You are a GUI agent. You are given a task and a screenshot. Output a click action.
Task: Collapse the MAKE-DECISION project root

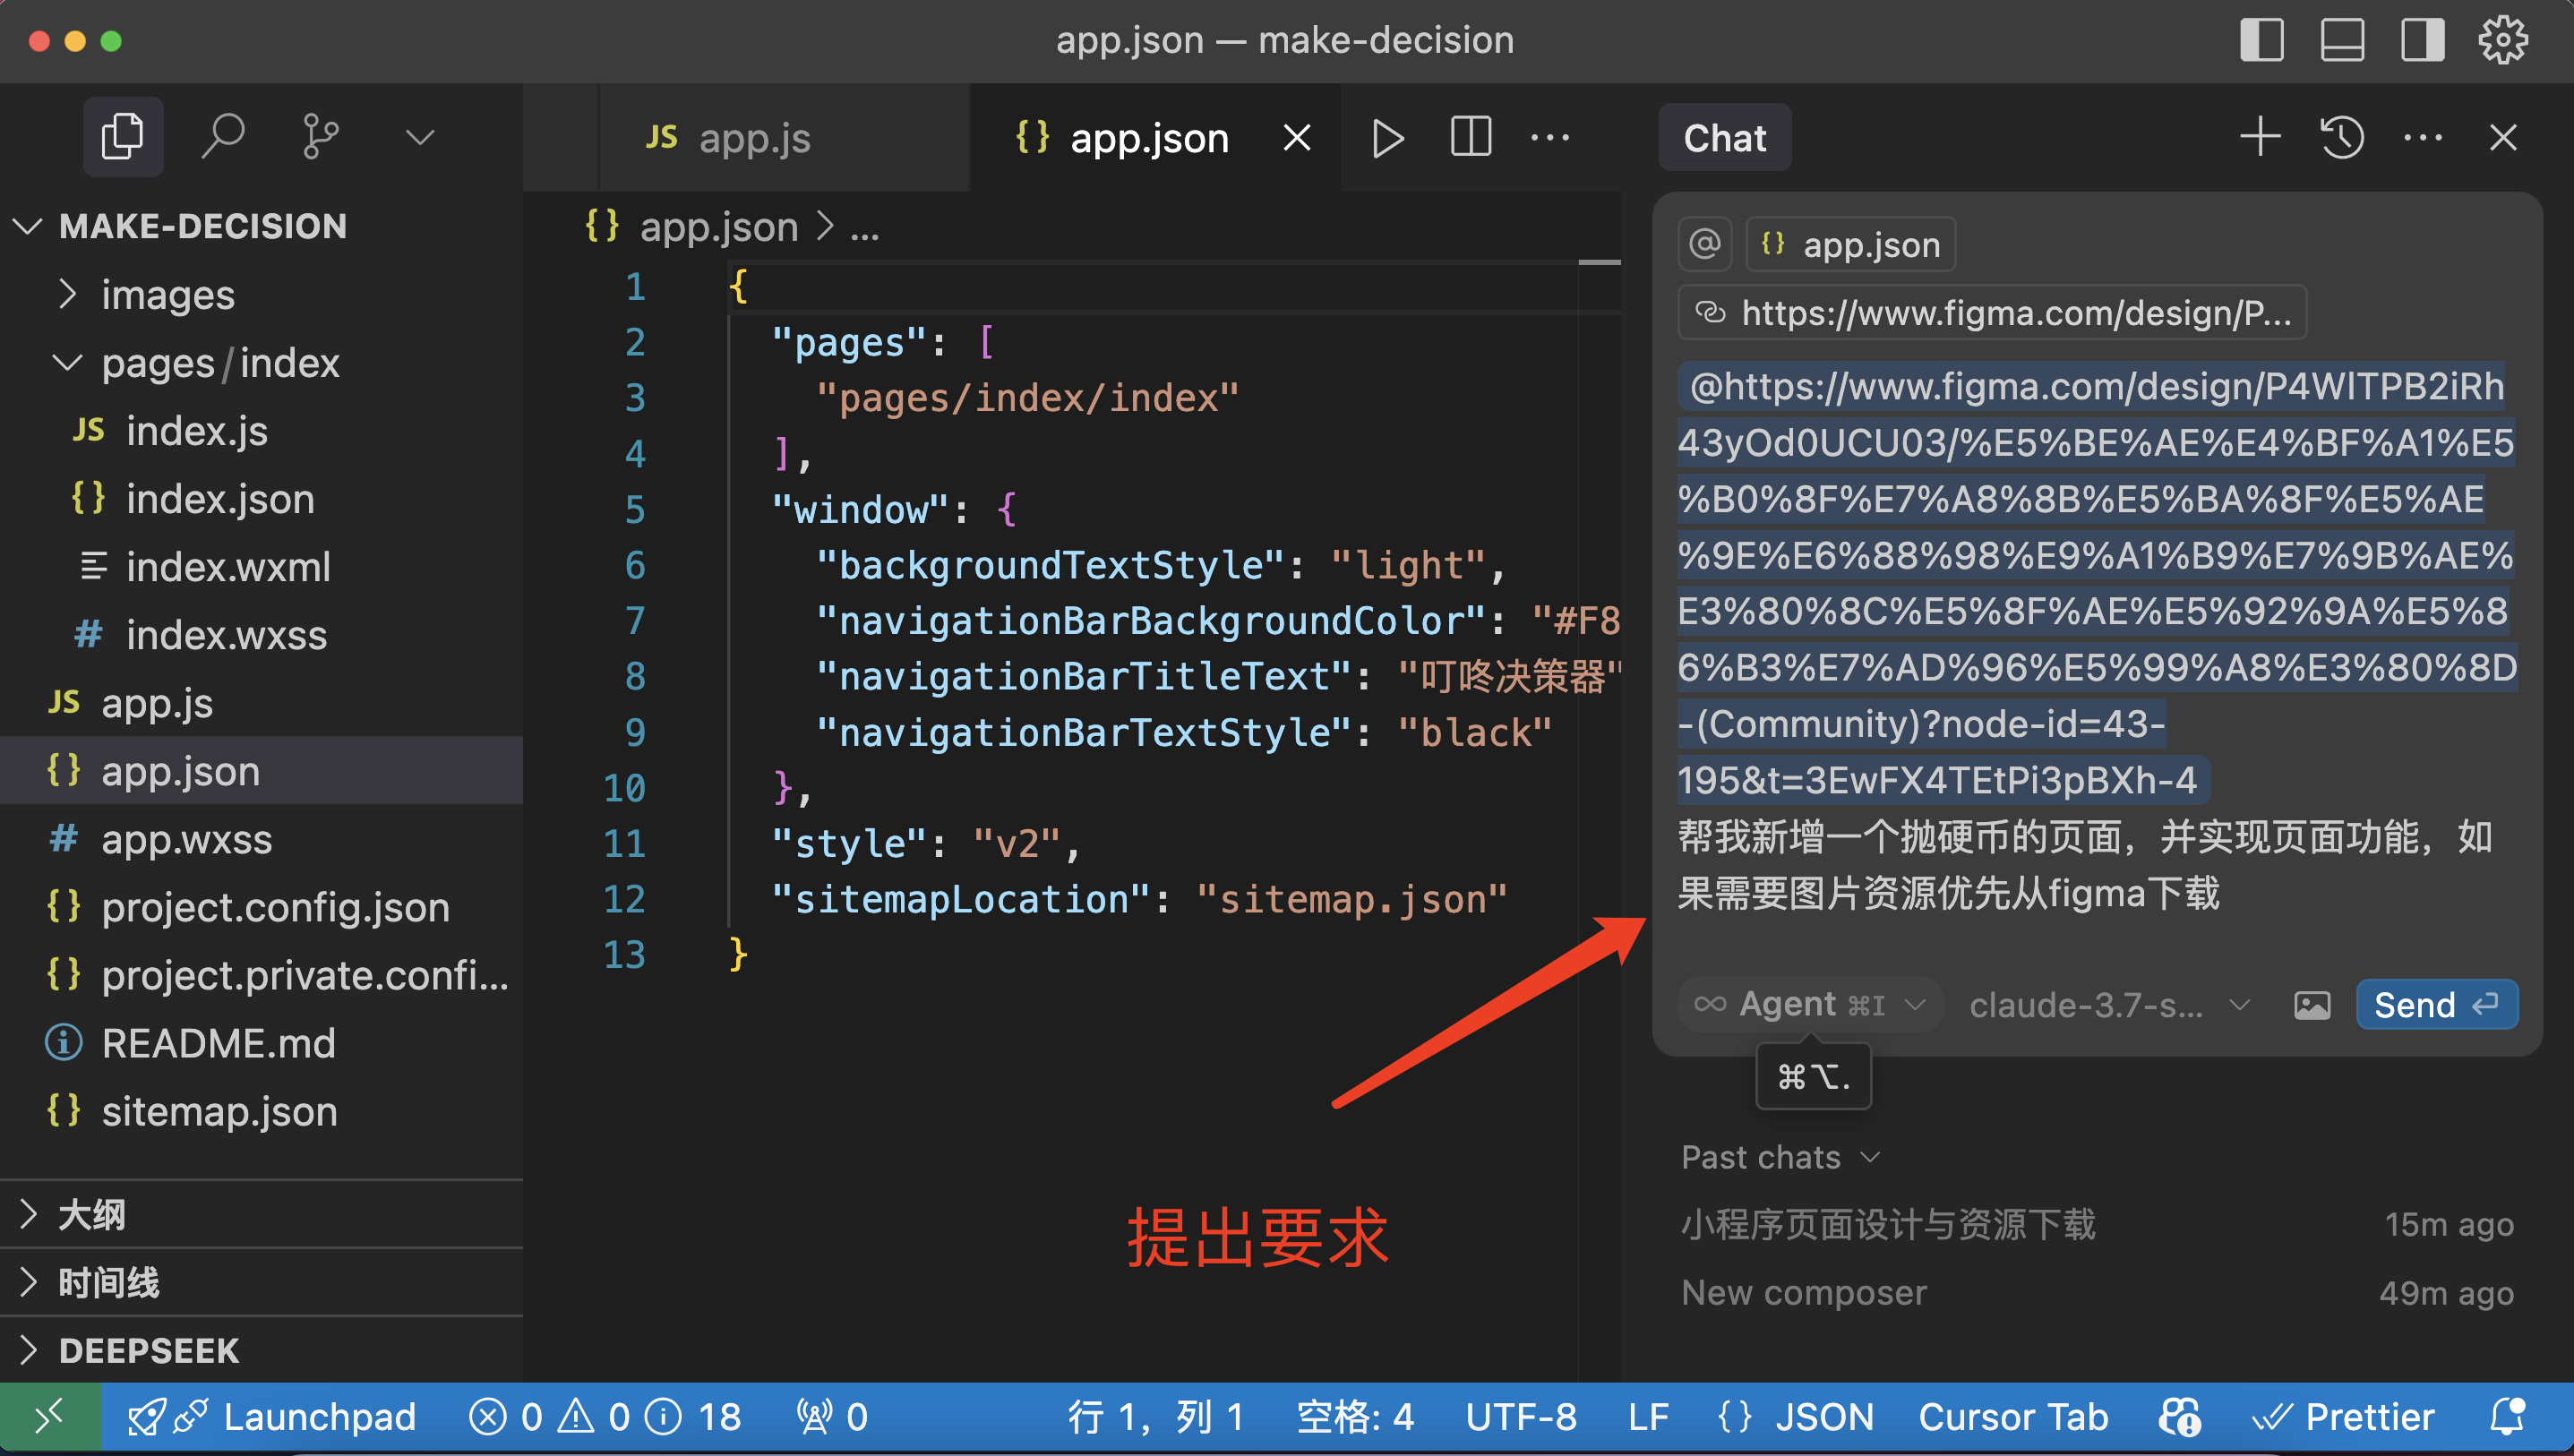click(262, 226)
